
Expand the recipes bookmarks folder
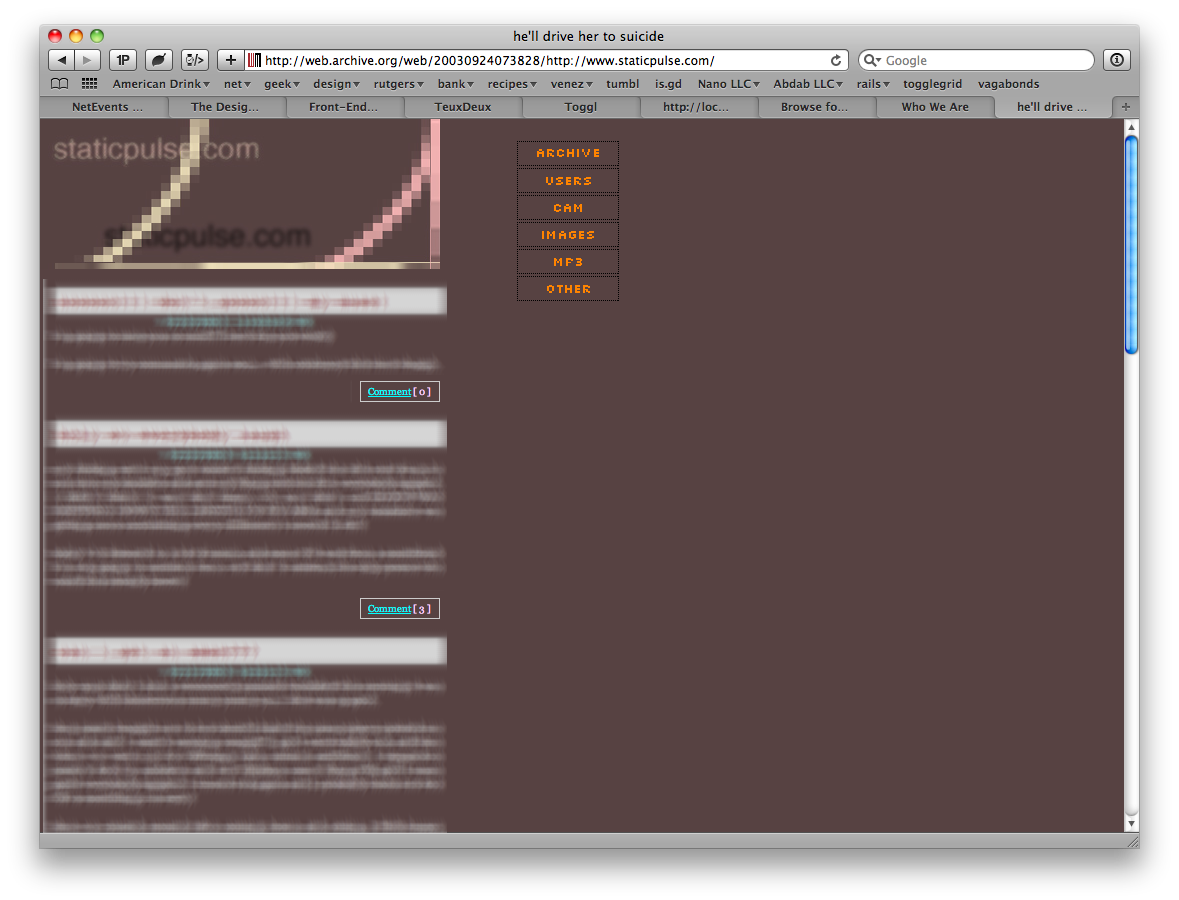(512, 84)
